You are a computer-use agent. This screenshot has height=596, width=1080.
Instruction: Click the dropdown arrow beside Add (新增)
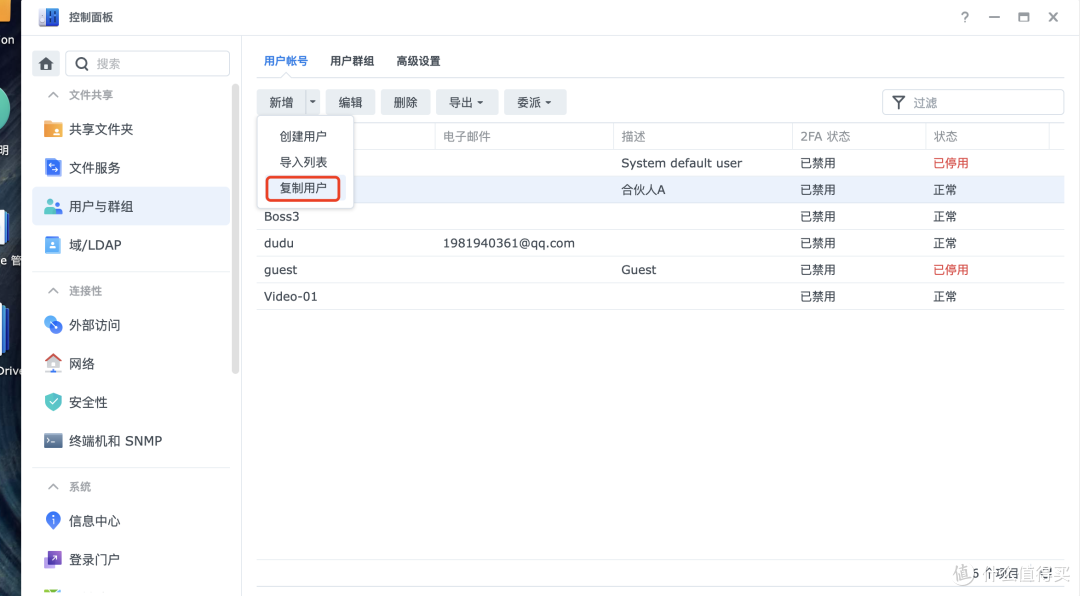(313, 102)
